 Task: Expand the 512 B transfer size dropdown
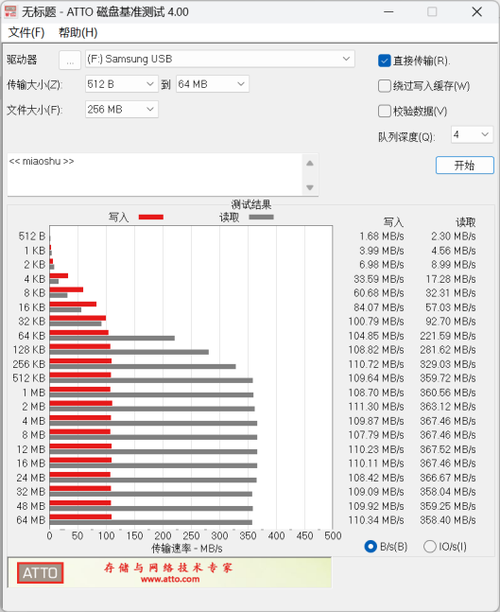click(x=121, y=84)
